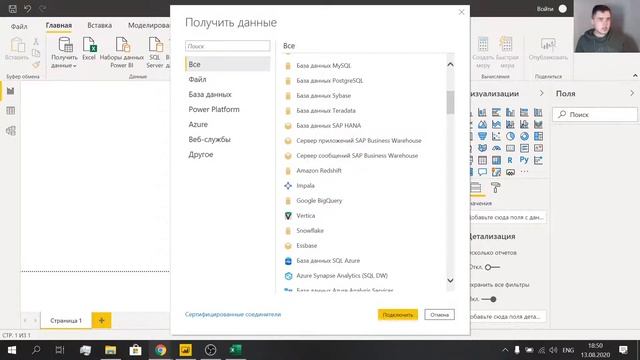Image resolution: width=640 pixels, height=360 pixels.
Task: Select table visual
Action: [482, 160]
